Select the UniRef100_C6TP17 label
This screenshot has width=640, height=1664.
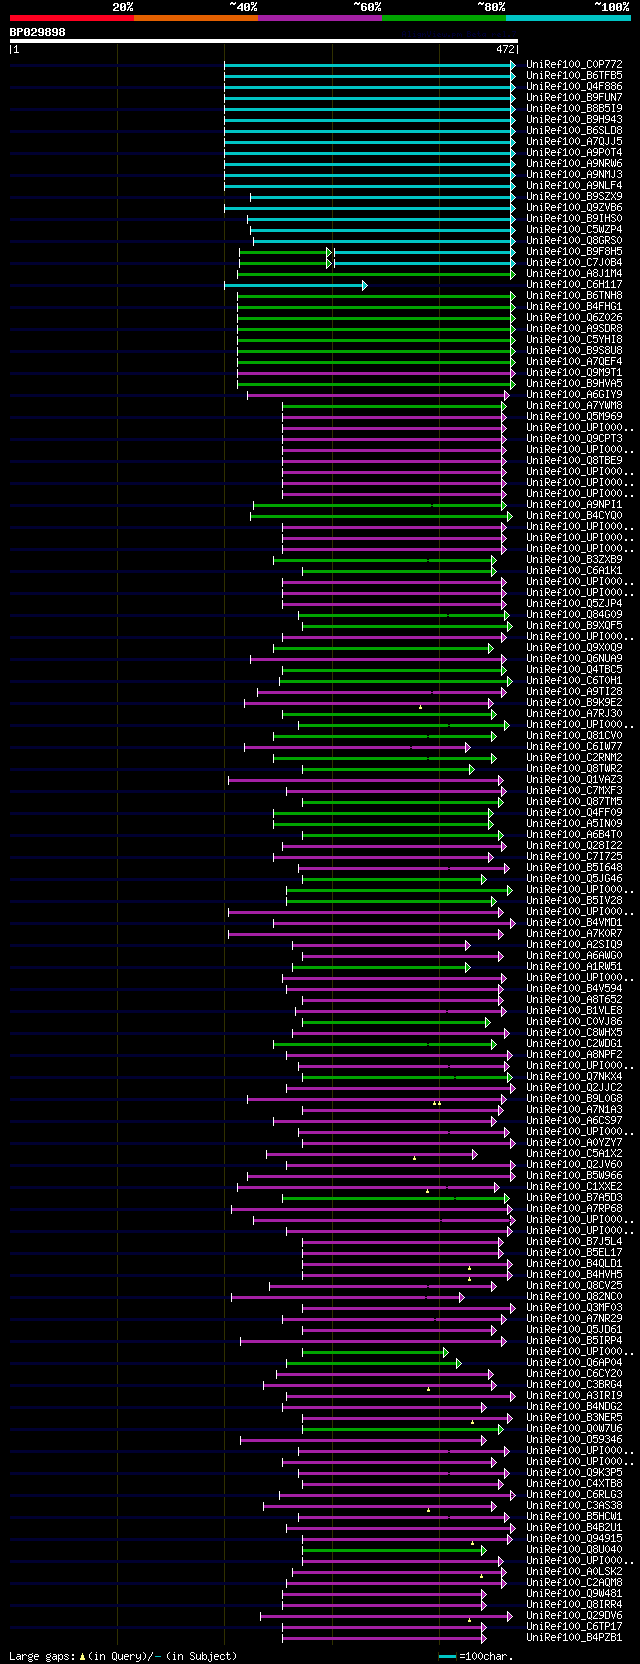[x=574, y=1626]
